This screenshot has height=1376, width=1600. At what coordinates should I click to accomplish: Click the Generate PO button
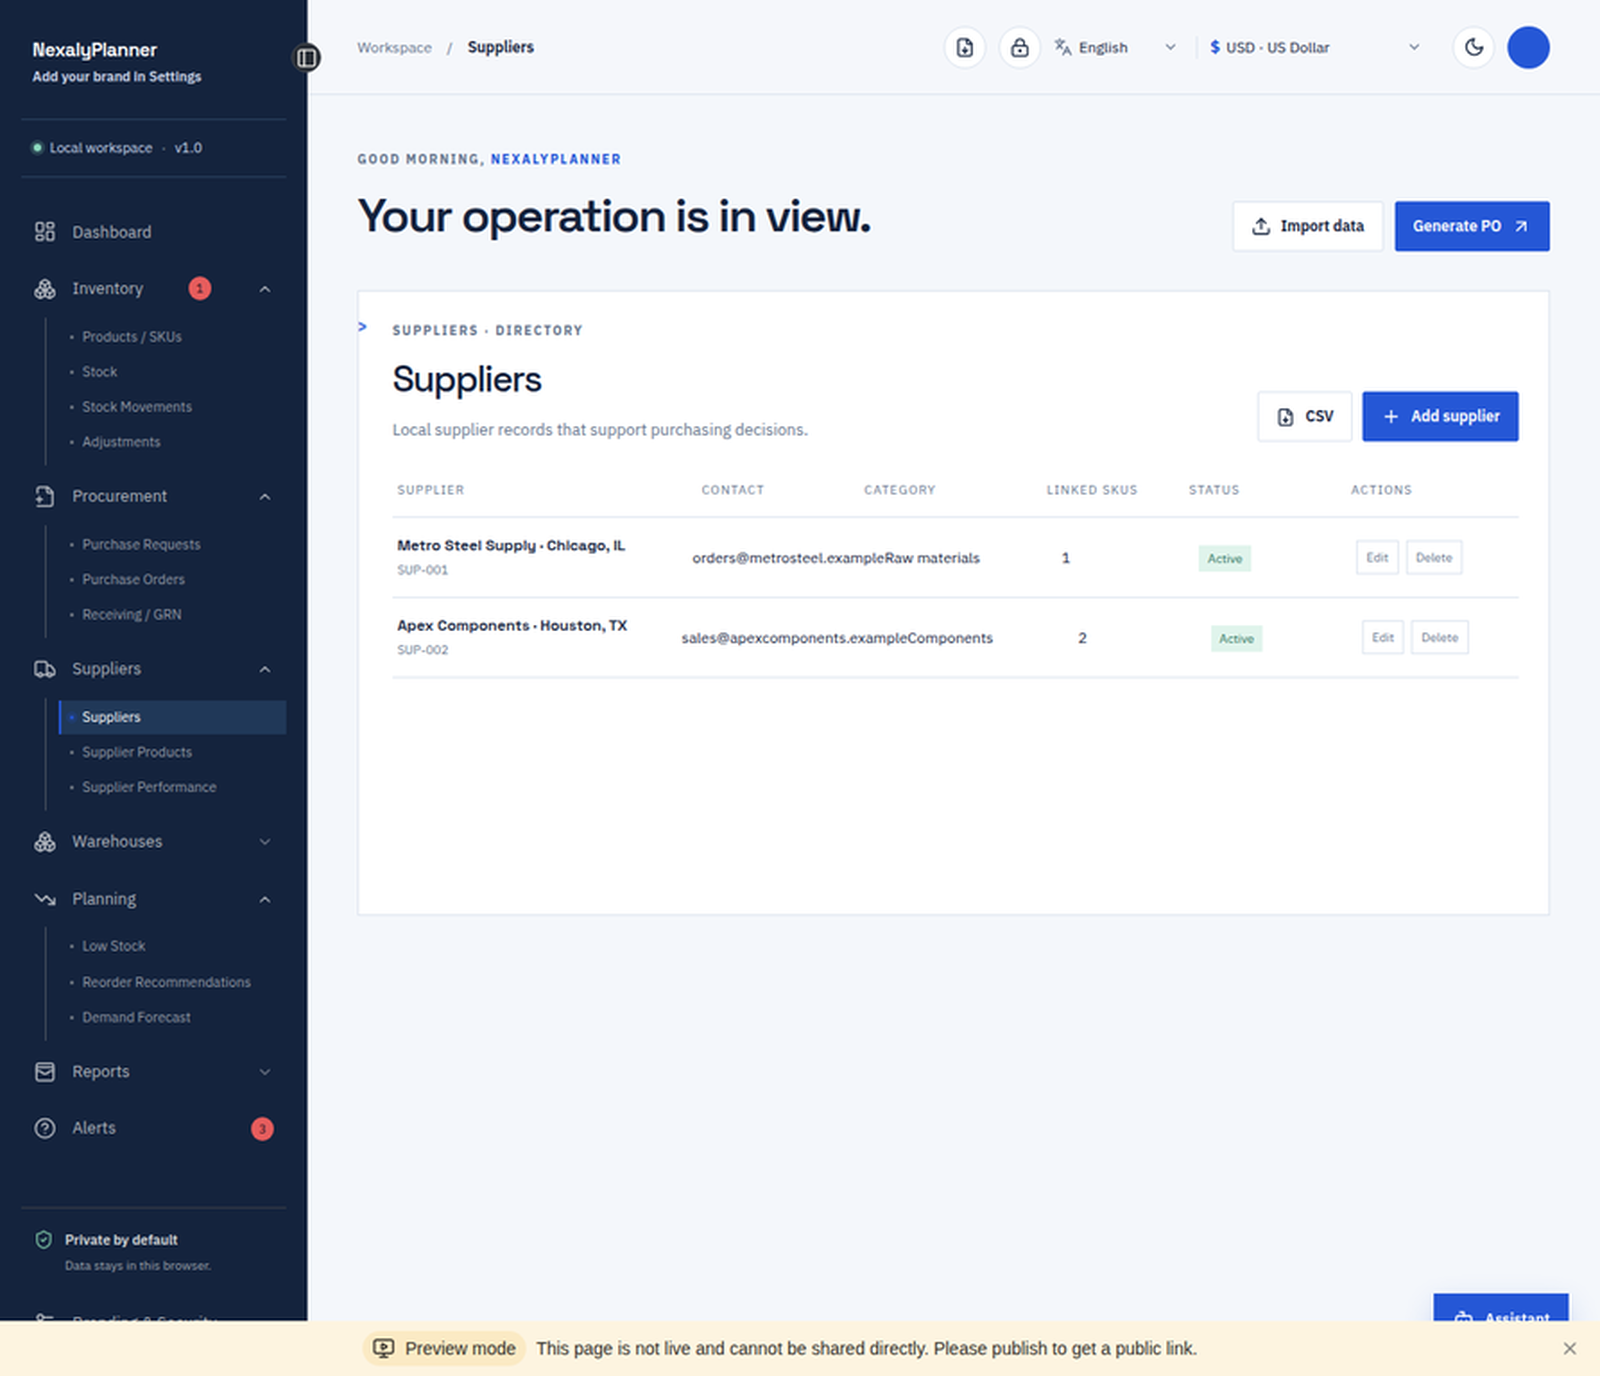[1472, 226]
